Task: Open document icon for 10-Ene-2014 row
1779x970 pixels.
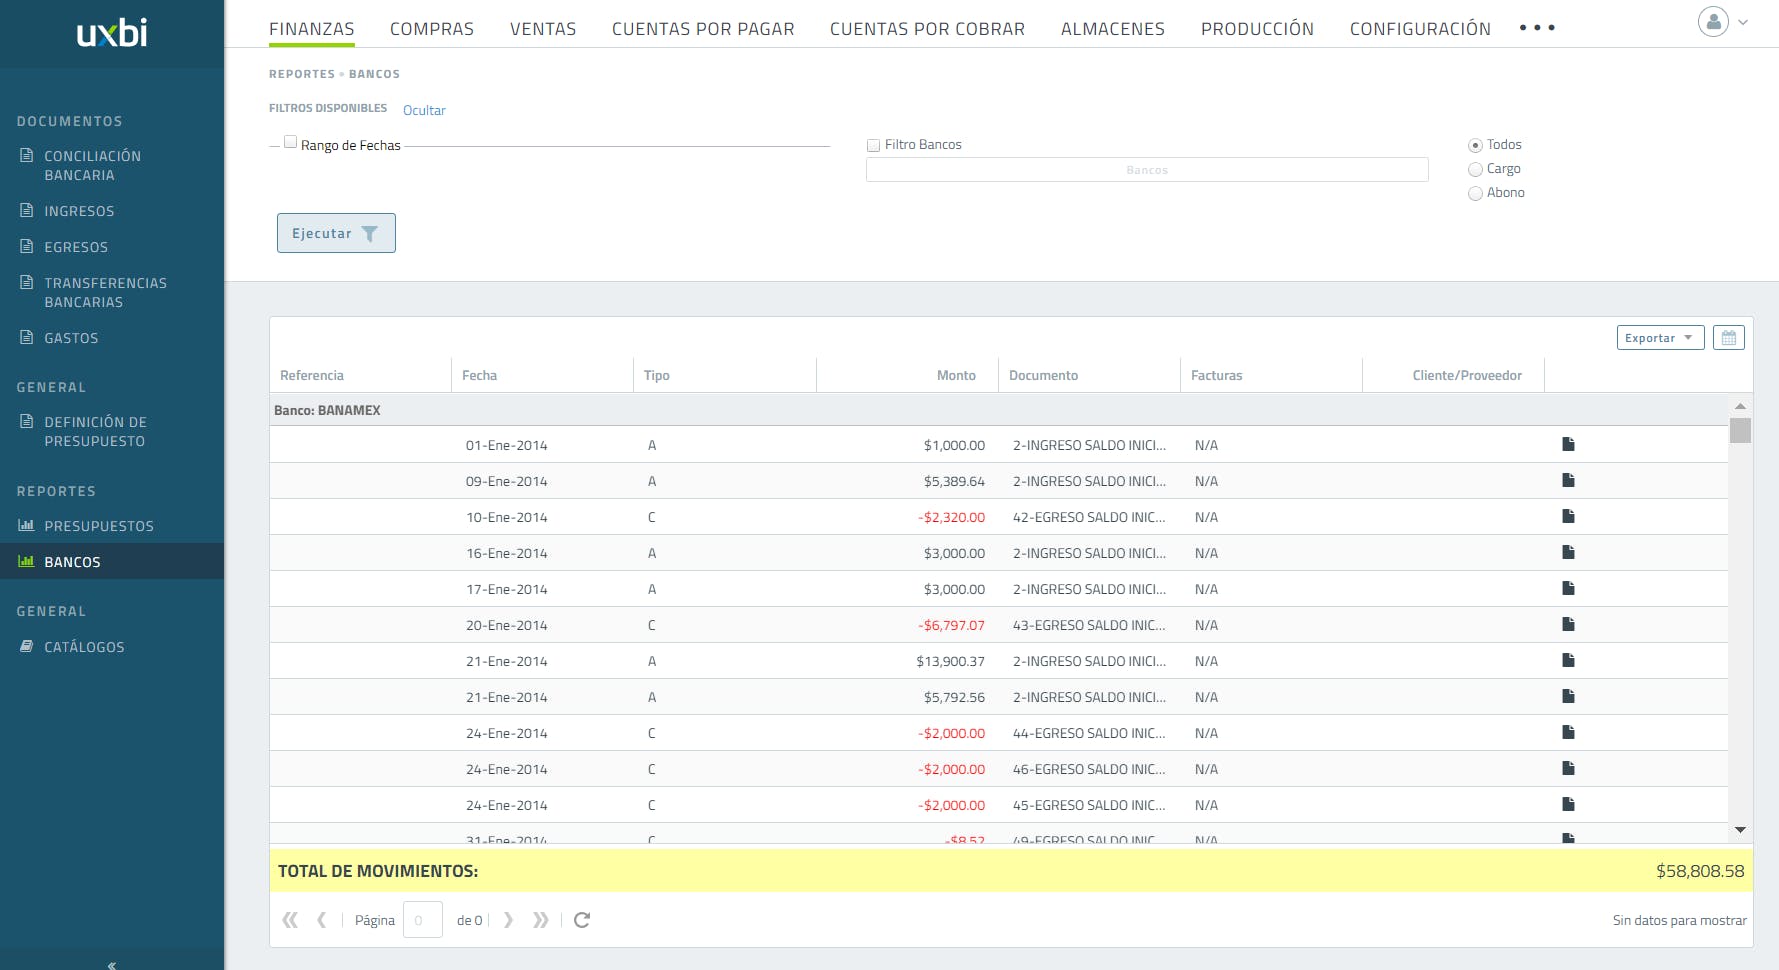Action: coord(1568,516)
